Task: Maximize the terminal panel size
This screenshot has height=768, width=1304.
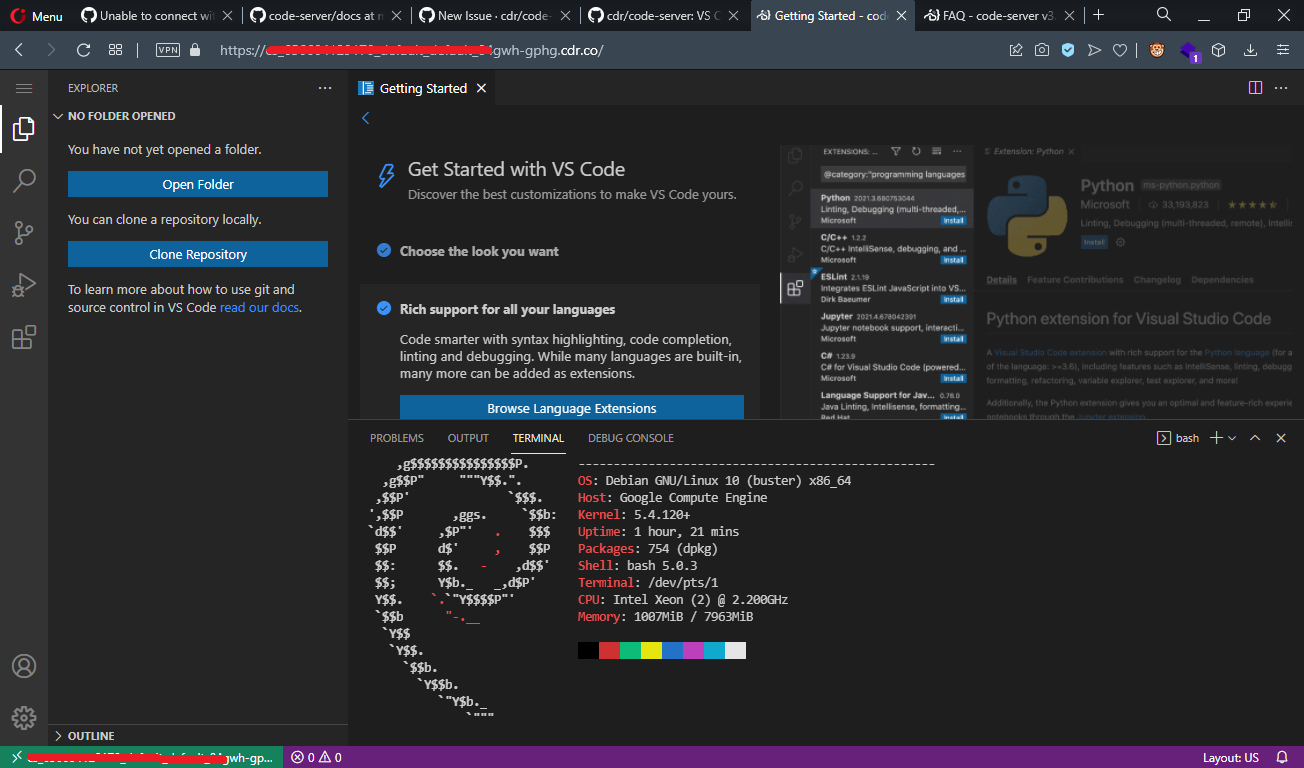Action: 1255,438
